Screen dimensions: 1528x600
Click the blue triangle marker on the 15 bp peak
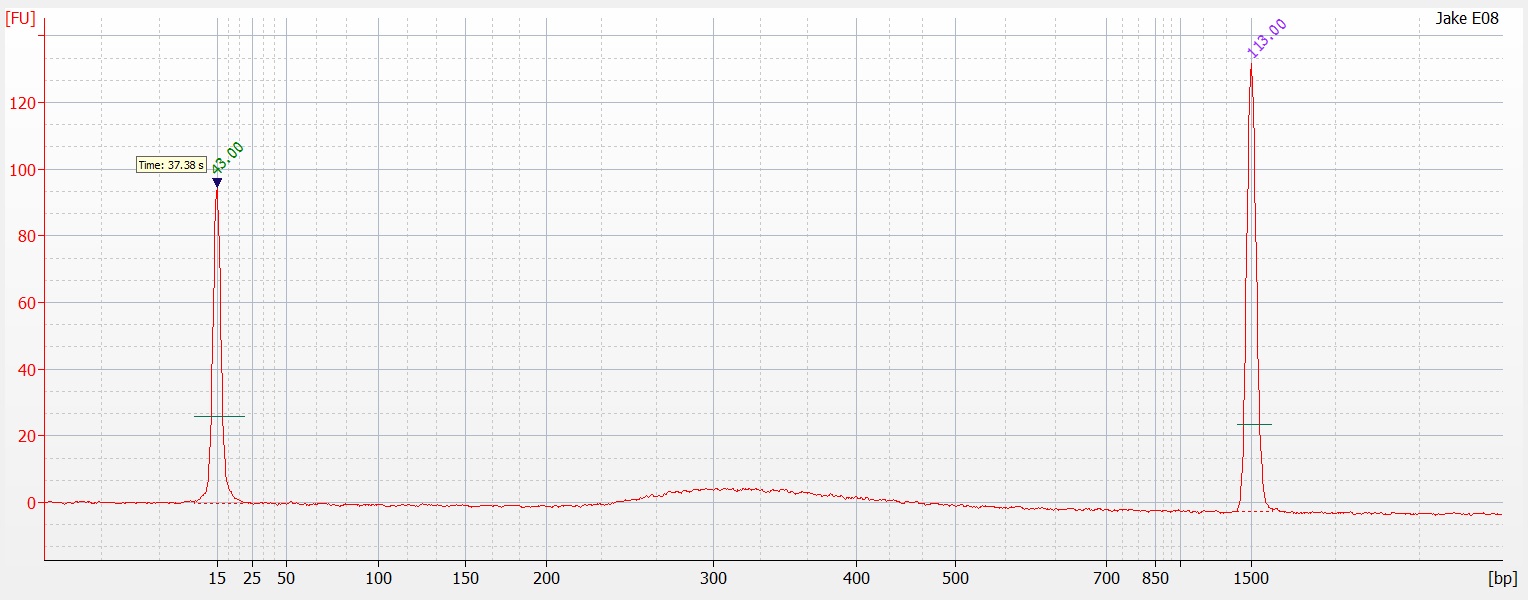[217, 182]
